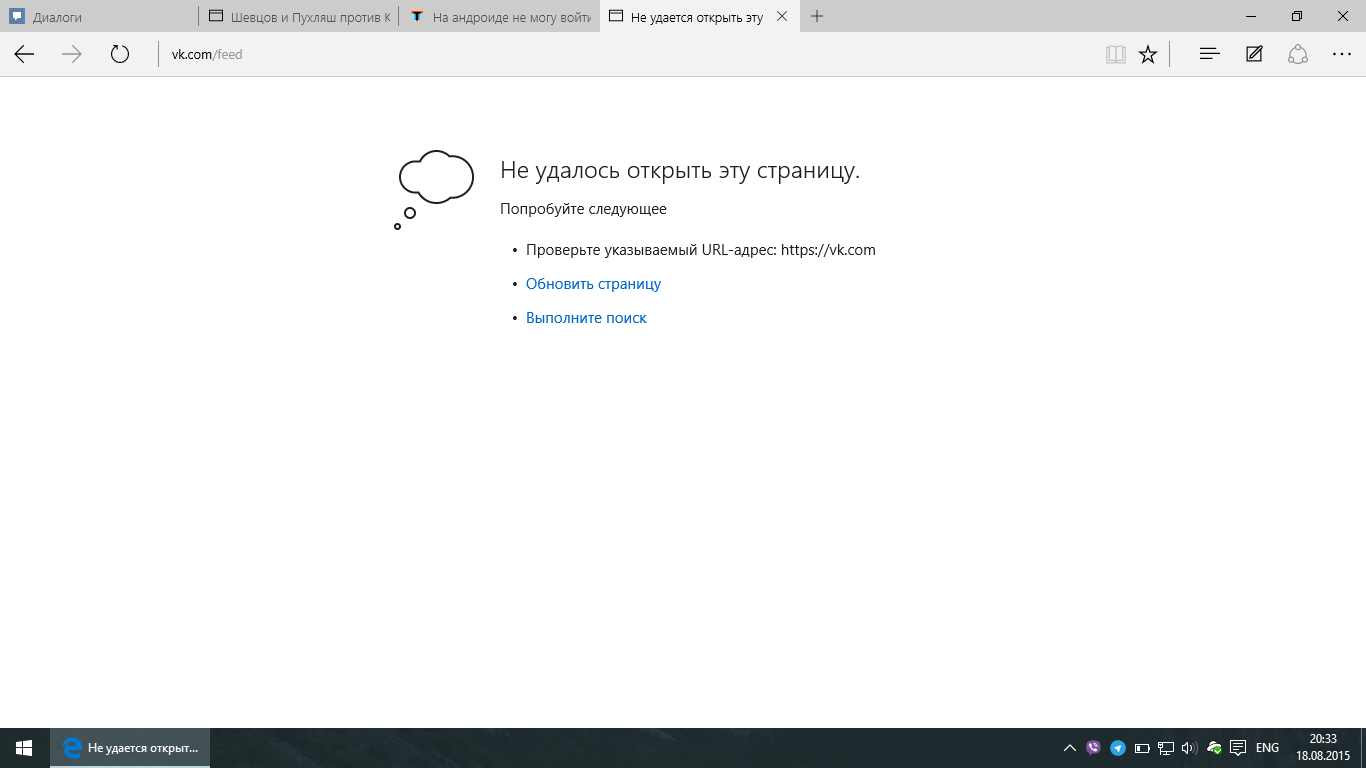1366x768 pixels.
Task: Switch to 'Шевцов и Пухляш против К' tab
Action: point(299,17)
